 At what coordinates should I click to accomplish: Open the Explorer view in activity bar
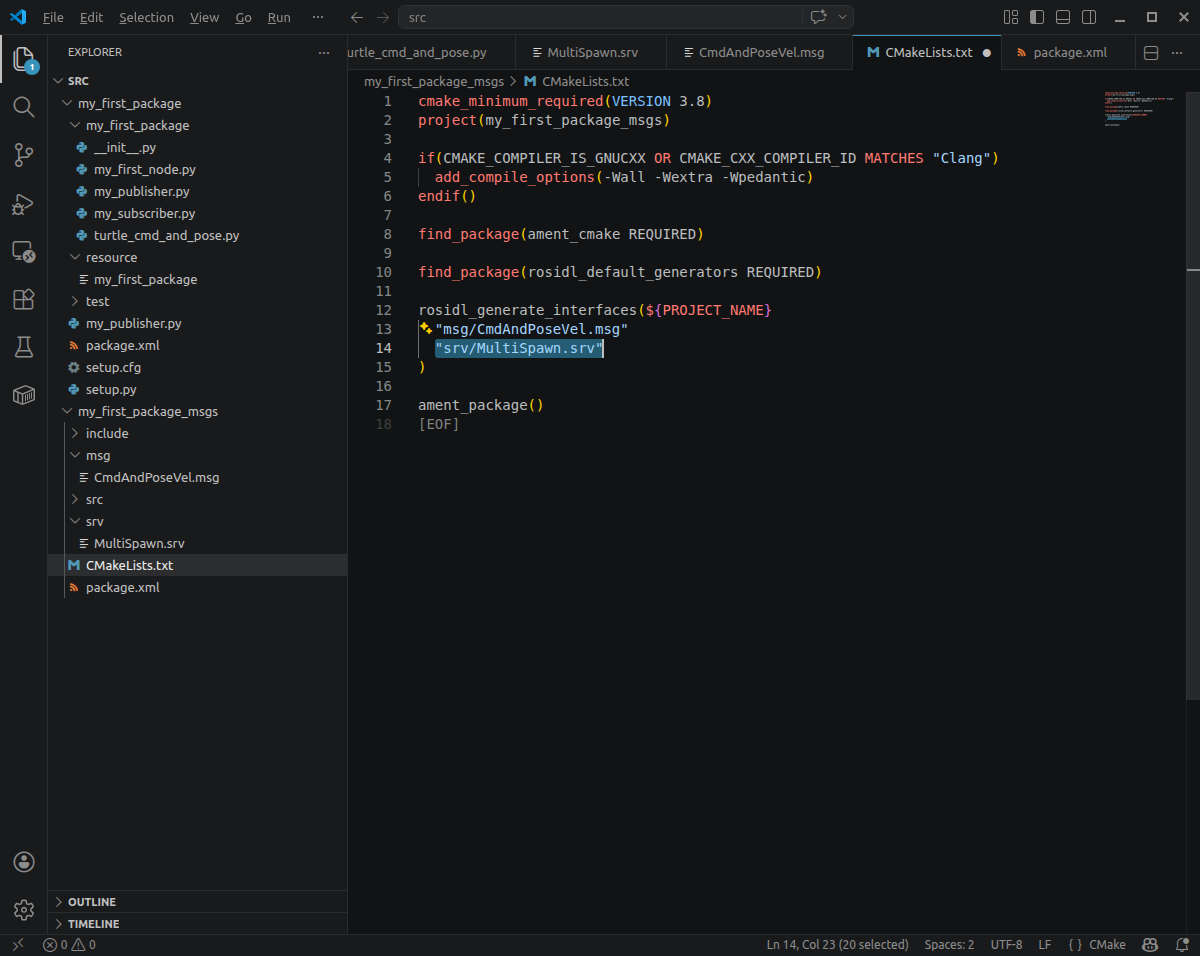[24, 60]
